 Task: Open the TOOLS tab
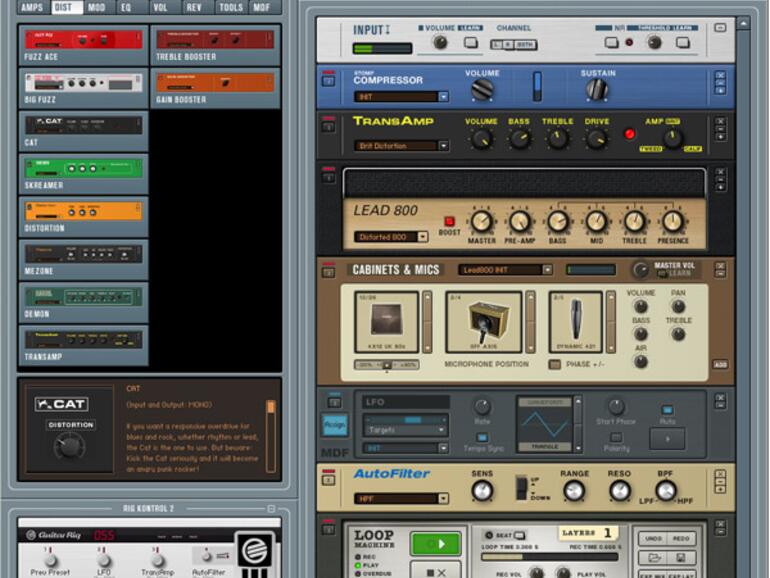(231, 7)
